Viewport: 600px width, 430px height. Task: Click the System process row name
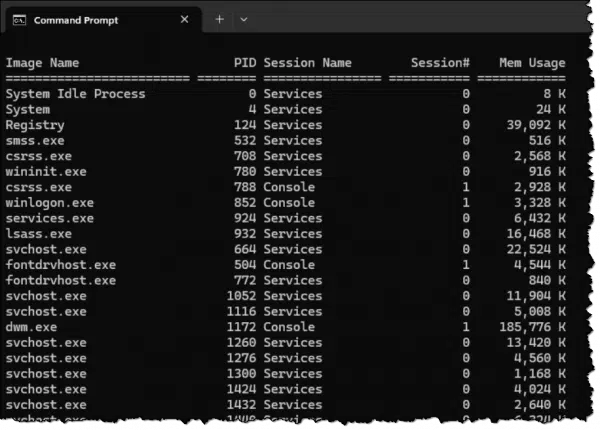[28, 110]
